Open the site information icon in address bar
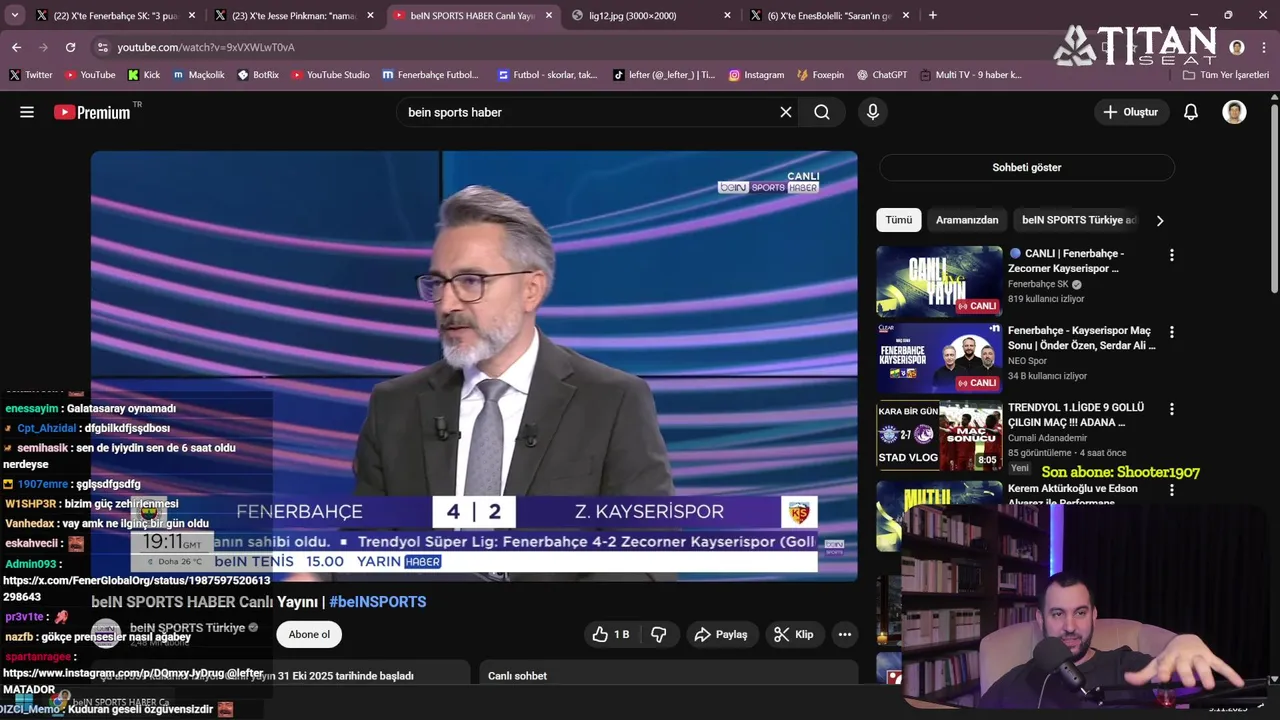Image resolution: width=1280 pixels, height=720 pixels. pos(102,47)
